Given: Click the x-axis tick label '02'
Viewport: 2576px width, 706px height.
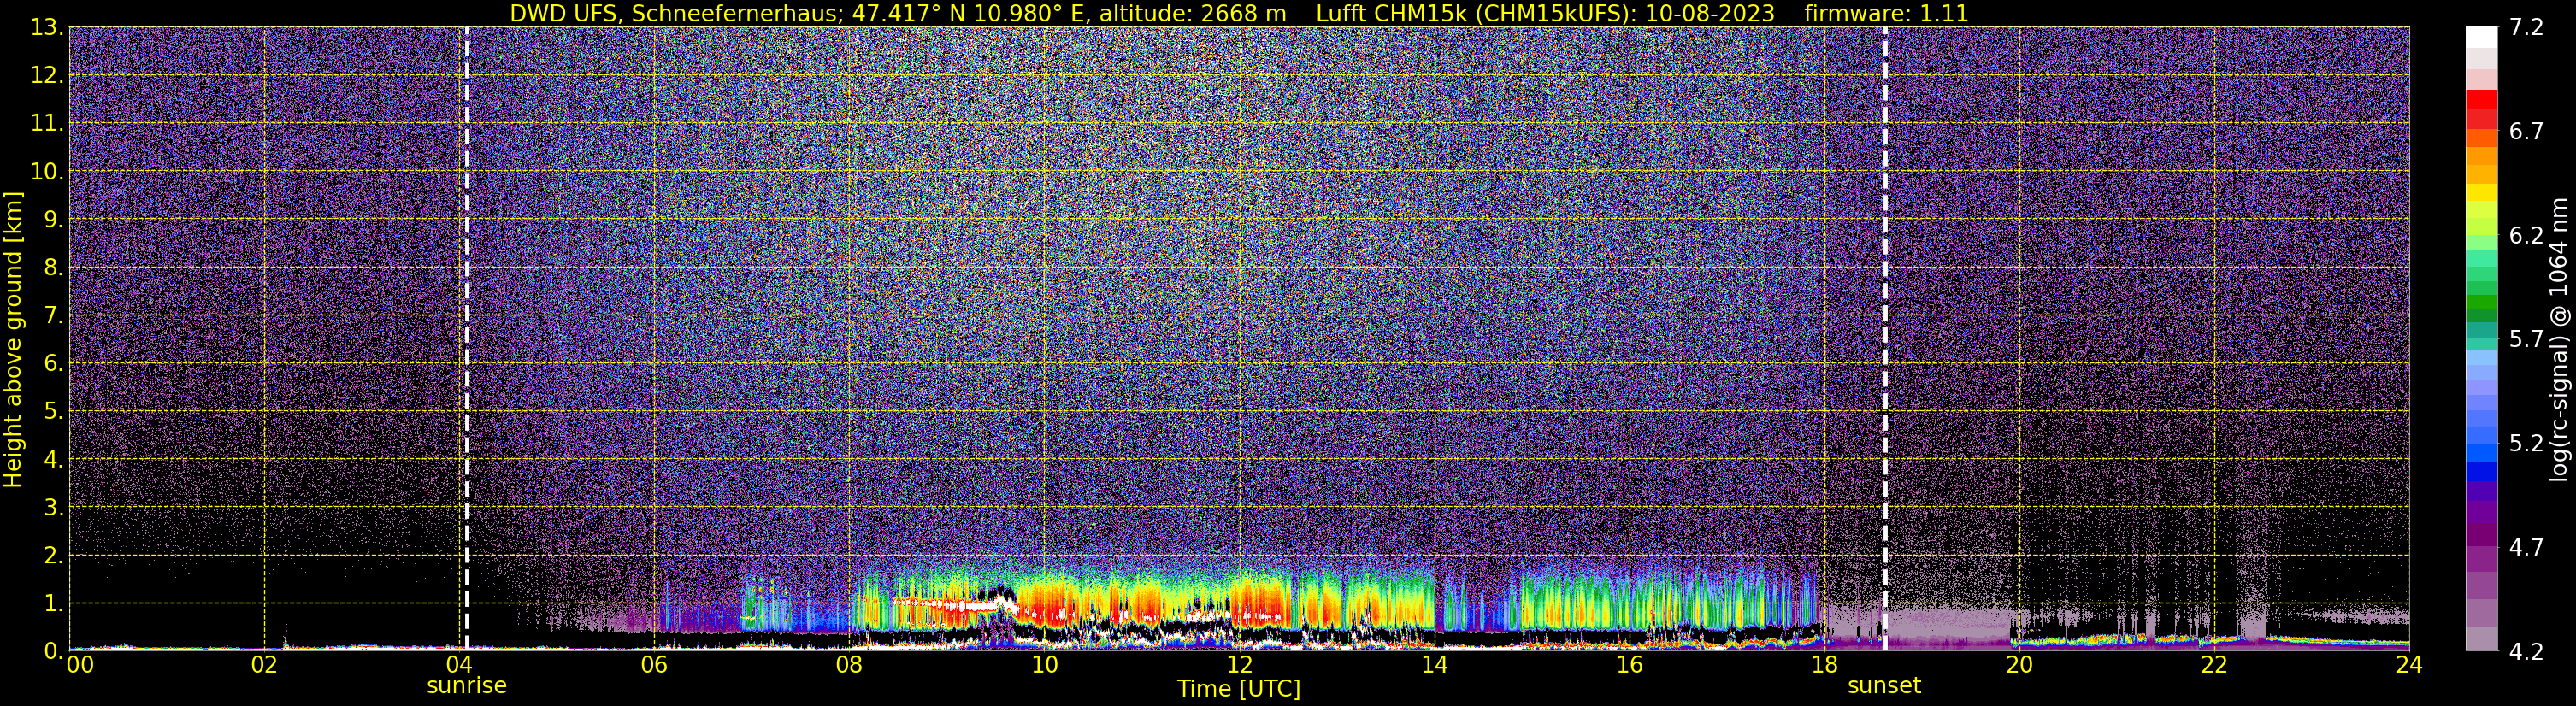Looking at the screenshot, I should point(264,665).
